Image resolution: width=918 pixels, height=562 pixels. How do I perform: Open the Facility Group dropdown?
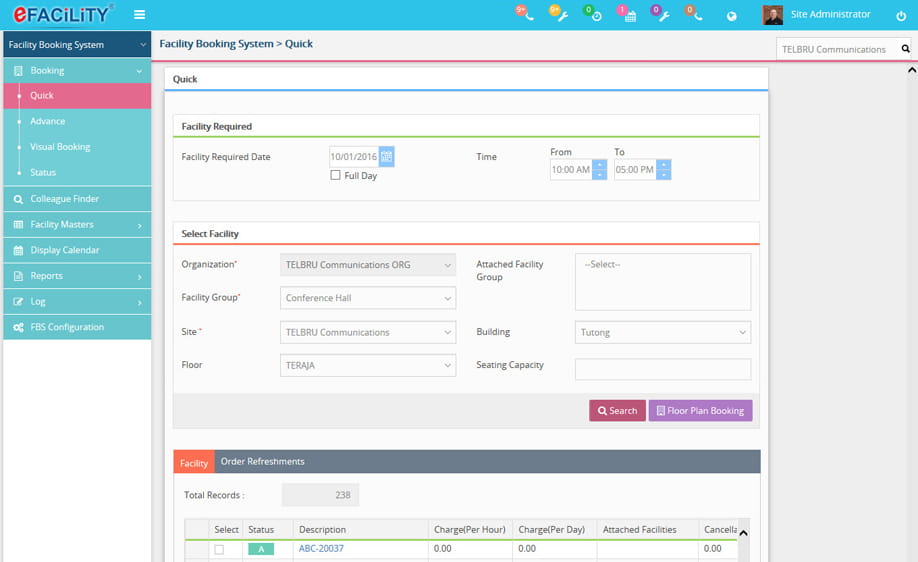(x=368, y=298)
